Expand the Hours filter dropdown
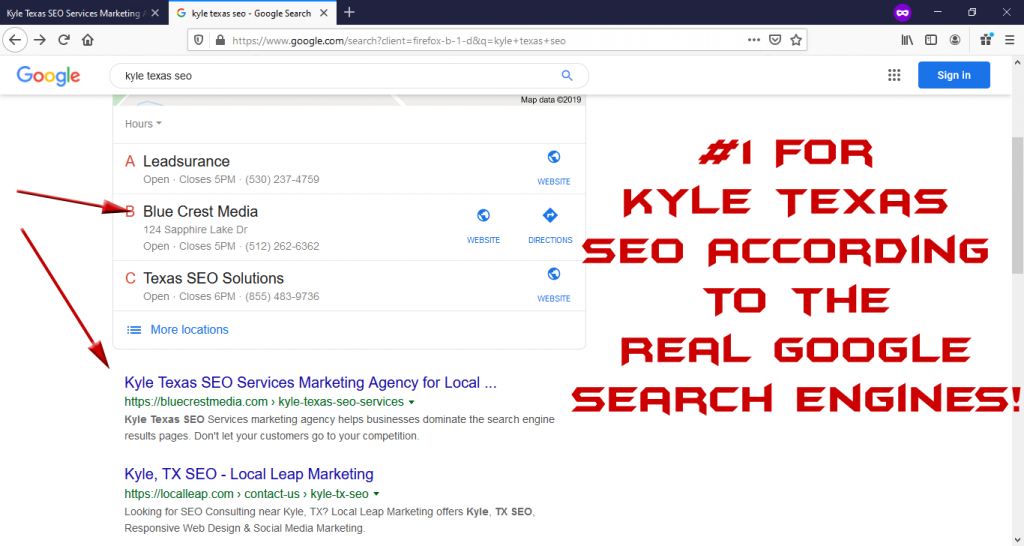 [143, 124]
